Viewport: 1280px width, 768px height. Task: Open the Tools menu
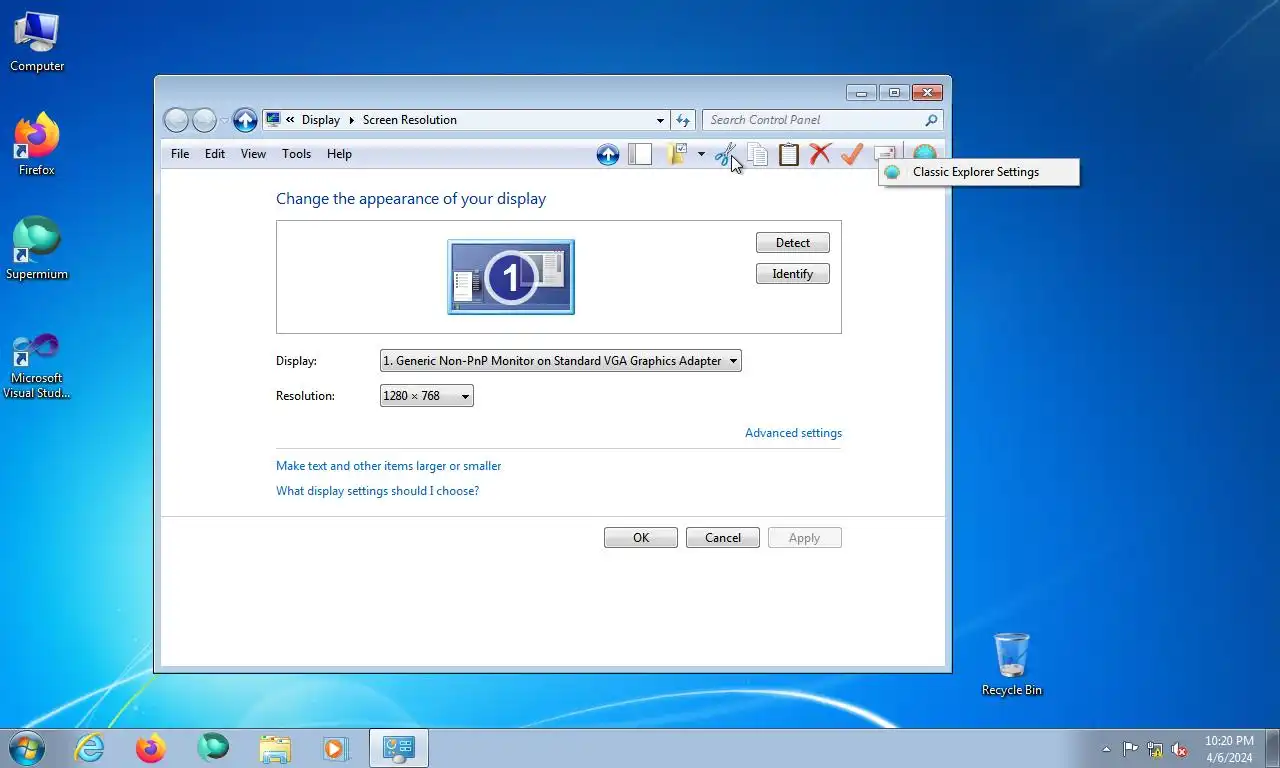(x=296, y=154)
